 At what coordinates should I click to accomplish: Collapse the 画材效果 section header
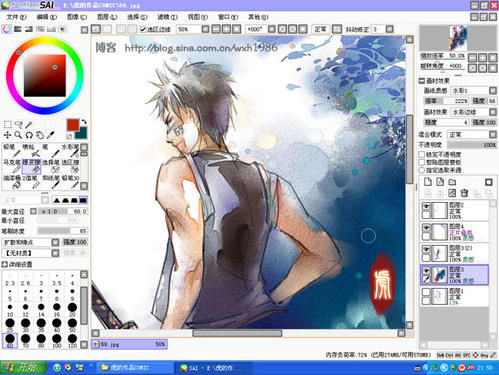(422, 81)
